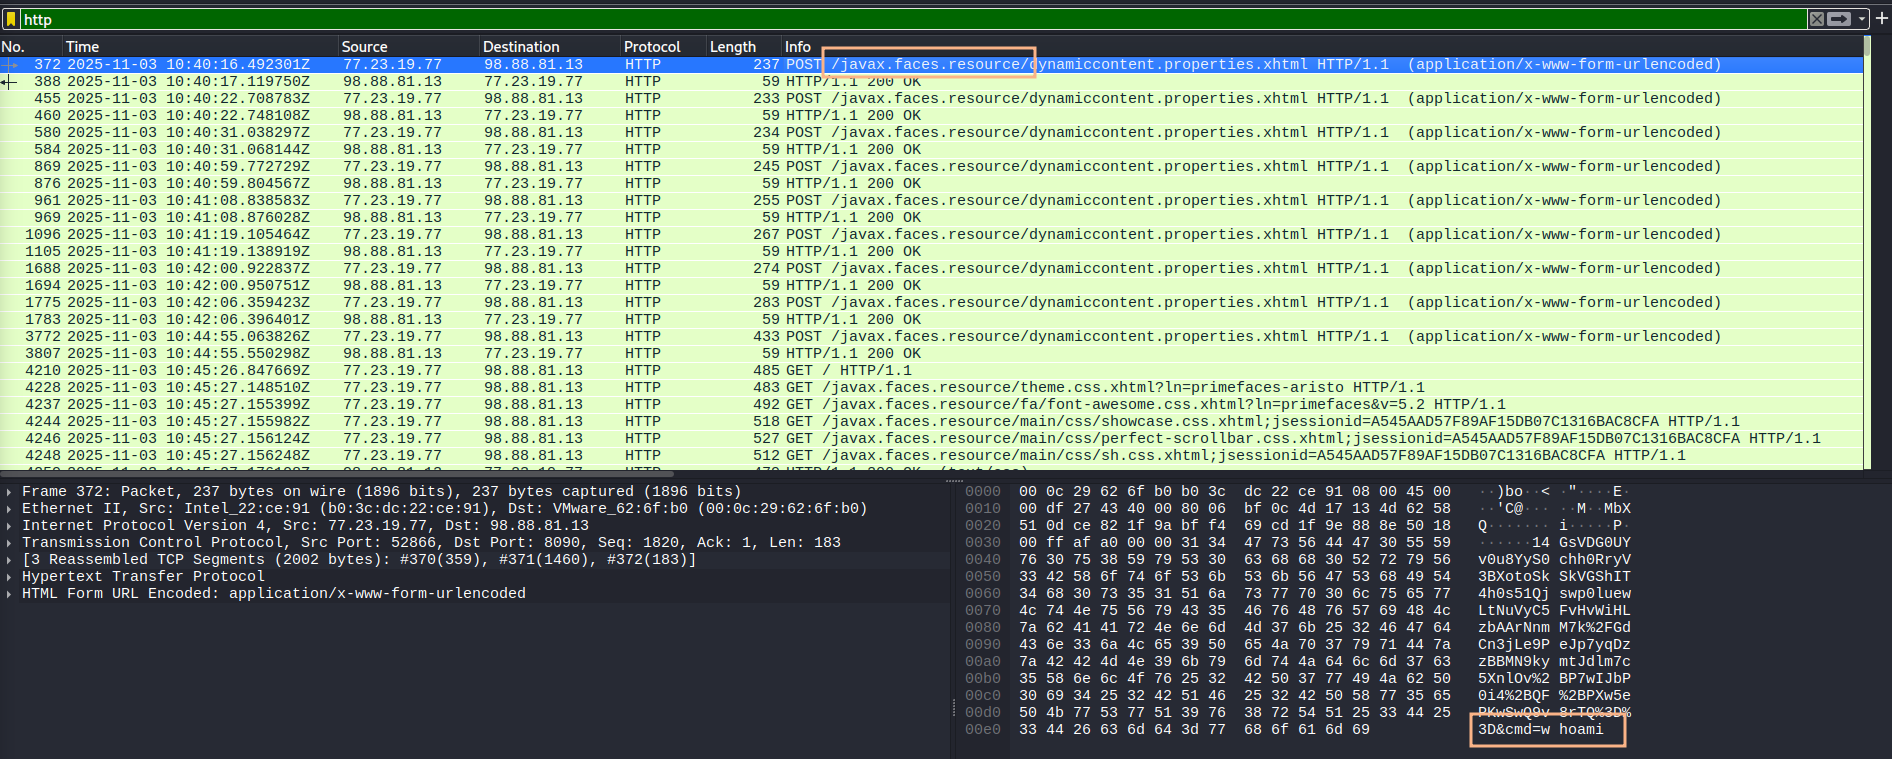Click ASCII text 'zbAArNnm M7k%2FGd' in bytes pane
The image size is (1892, 759).
(1555, 628)
